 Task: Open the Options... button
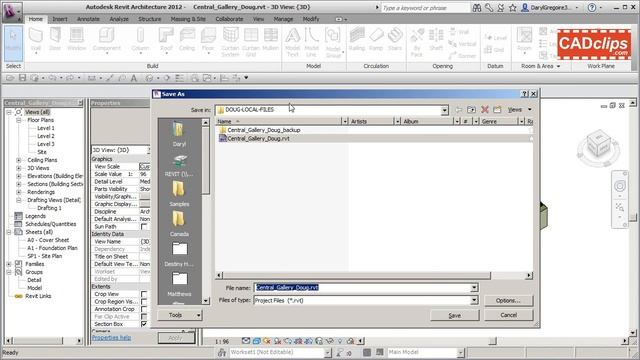[509, 300]
